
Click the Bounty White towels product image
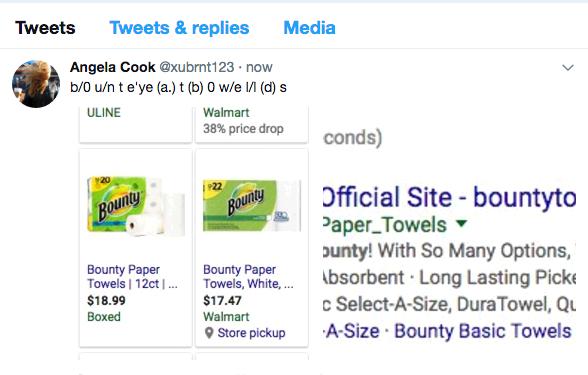(252, 206)
